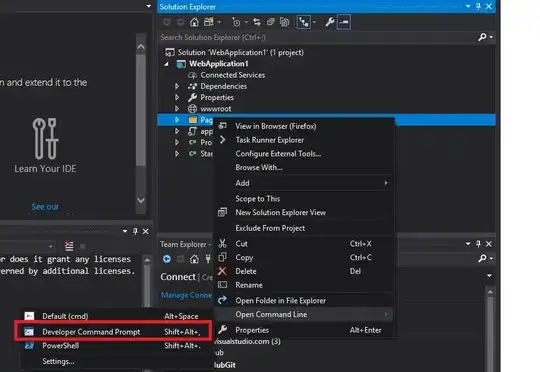Collapse the WebApplication1 project node
The height and width of the screenshot is (372, 540).
tap(167, 64)
